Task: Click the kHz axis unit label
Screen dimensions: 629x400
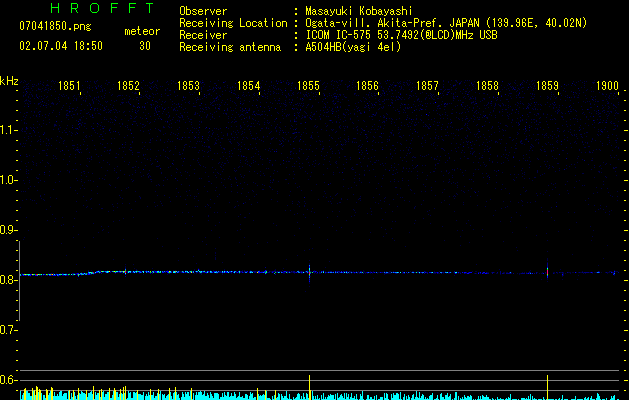Action: click(9, 81)
